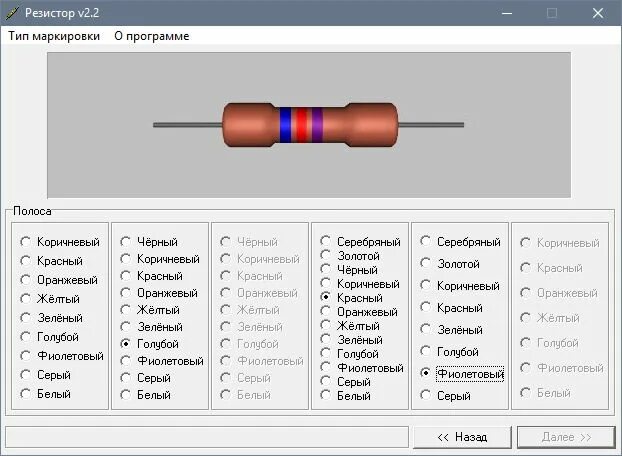Pick Голубой in the fourth band column

pos(349,354)
